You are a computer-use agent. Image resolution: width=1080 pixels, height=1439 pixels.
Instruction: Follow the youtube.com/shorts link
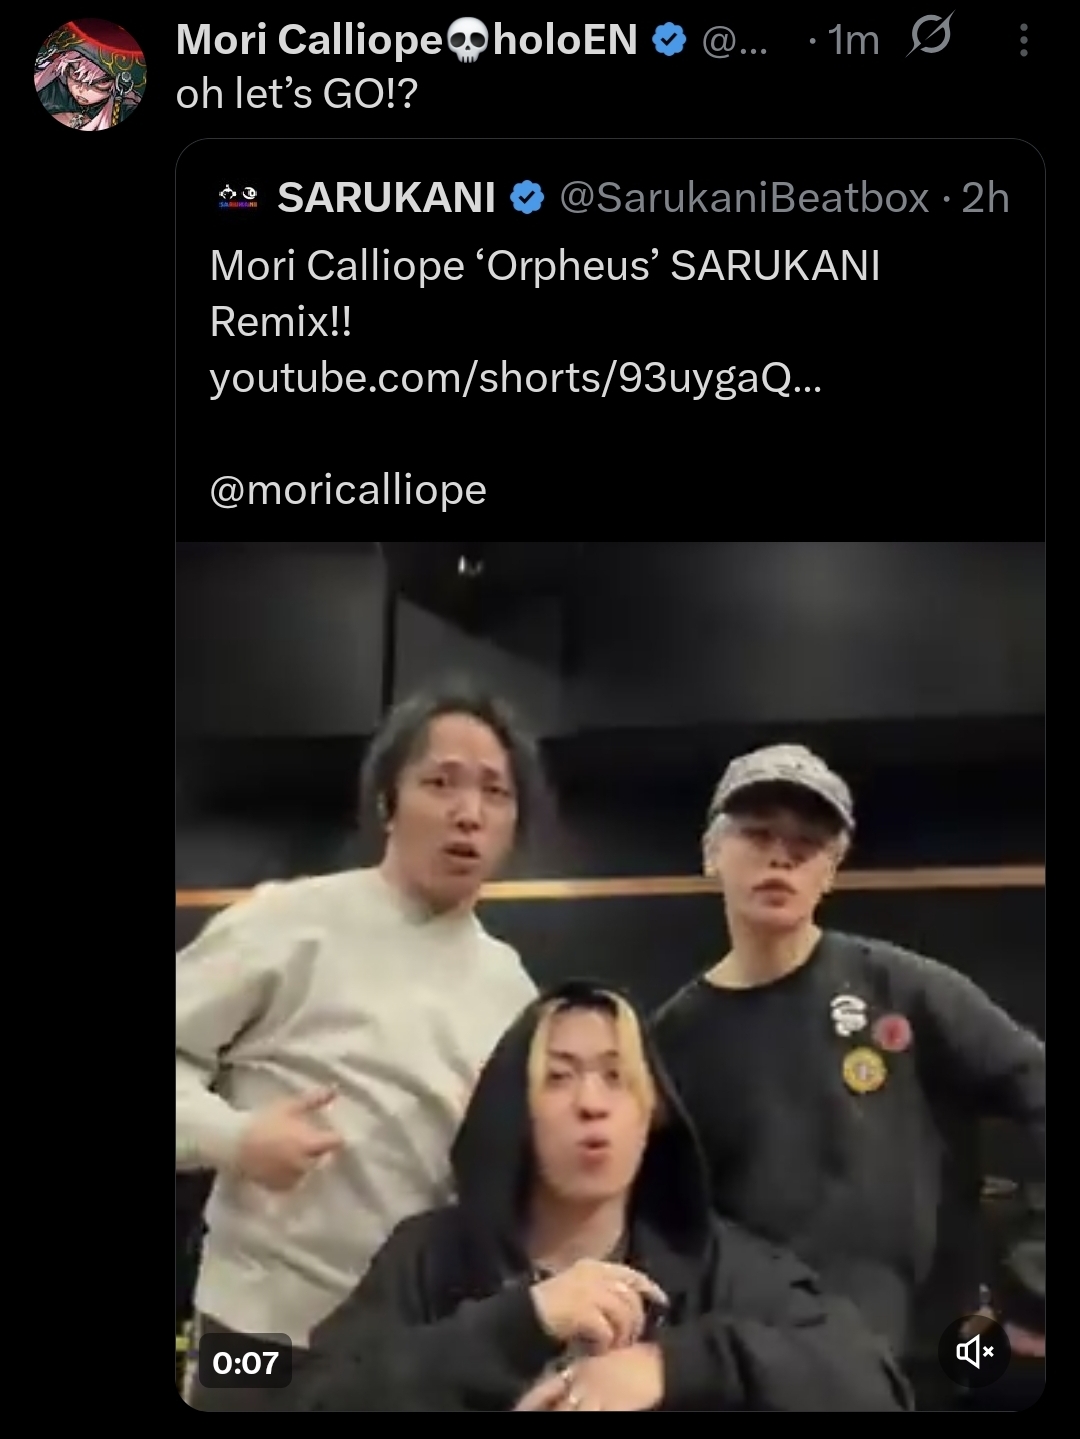pyautogui.click(x=516, y=378)
